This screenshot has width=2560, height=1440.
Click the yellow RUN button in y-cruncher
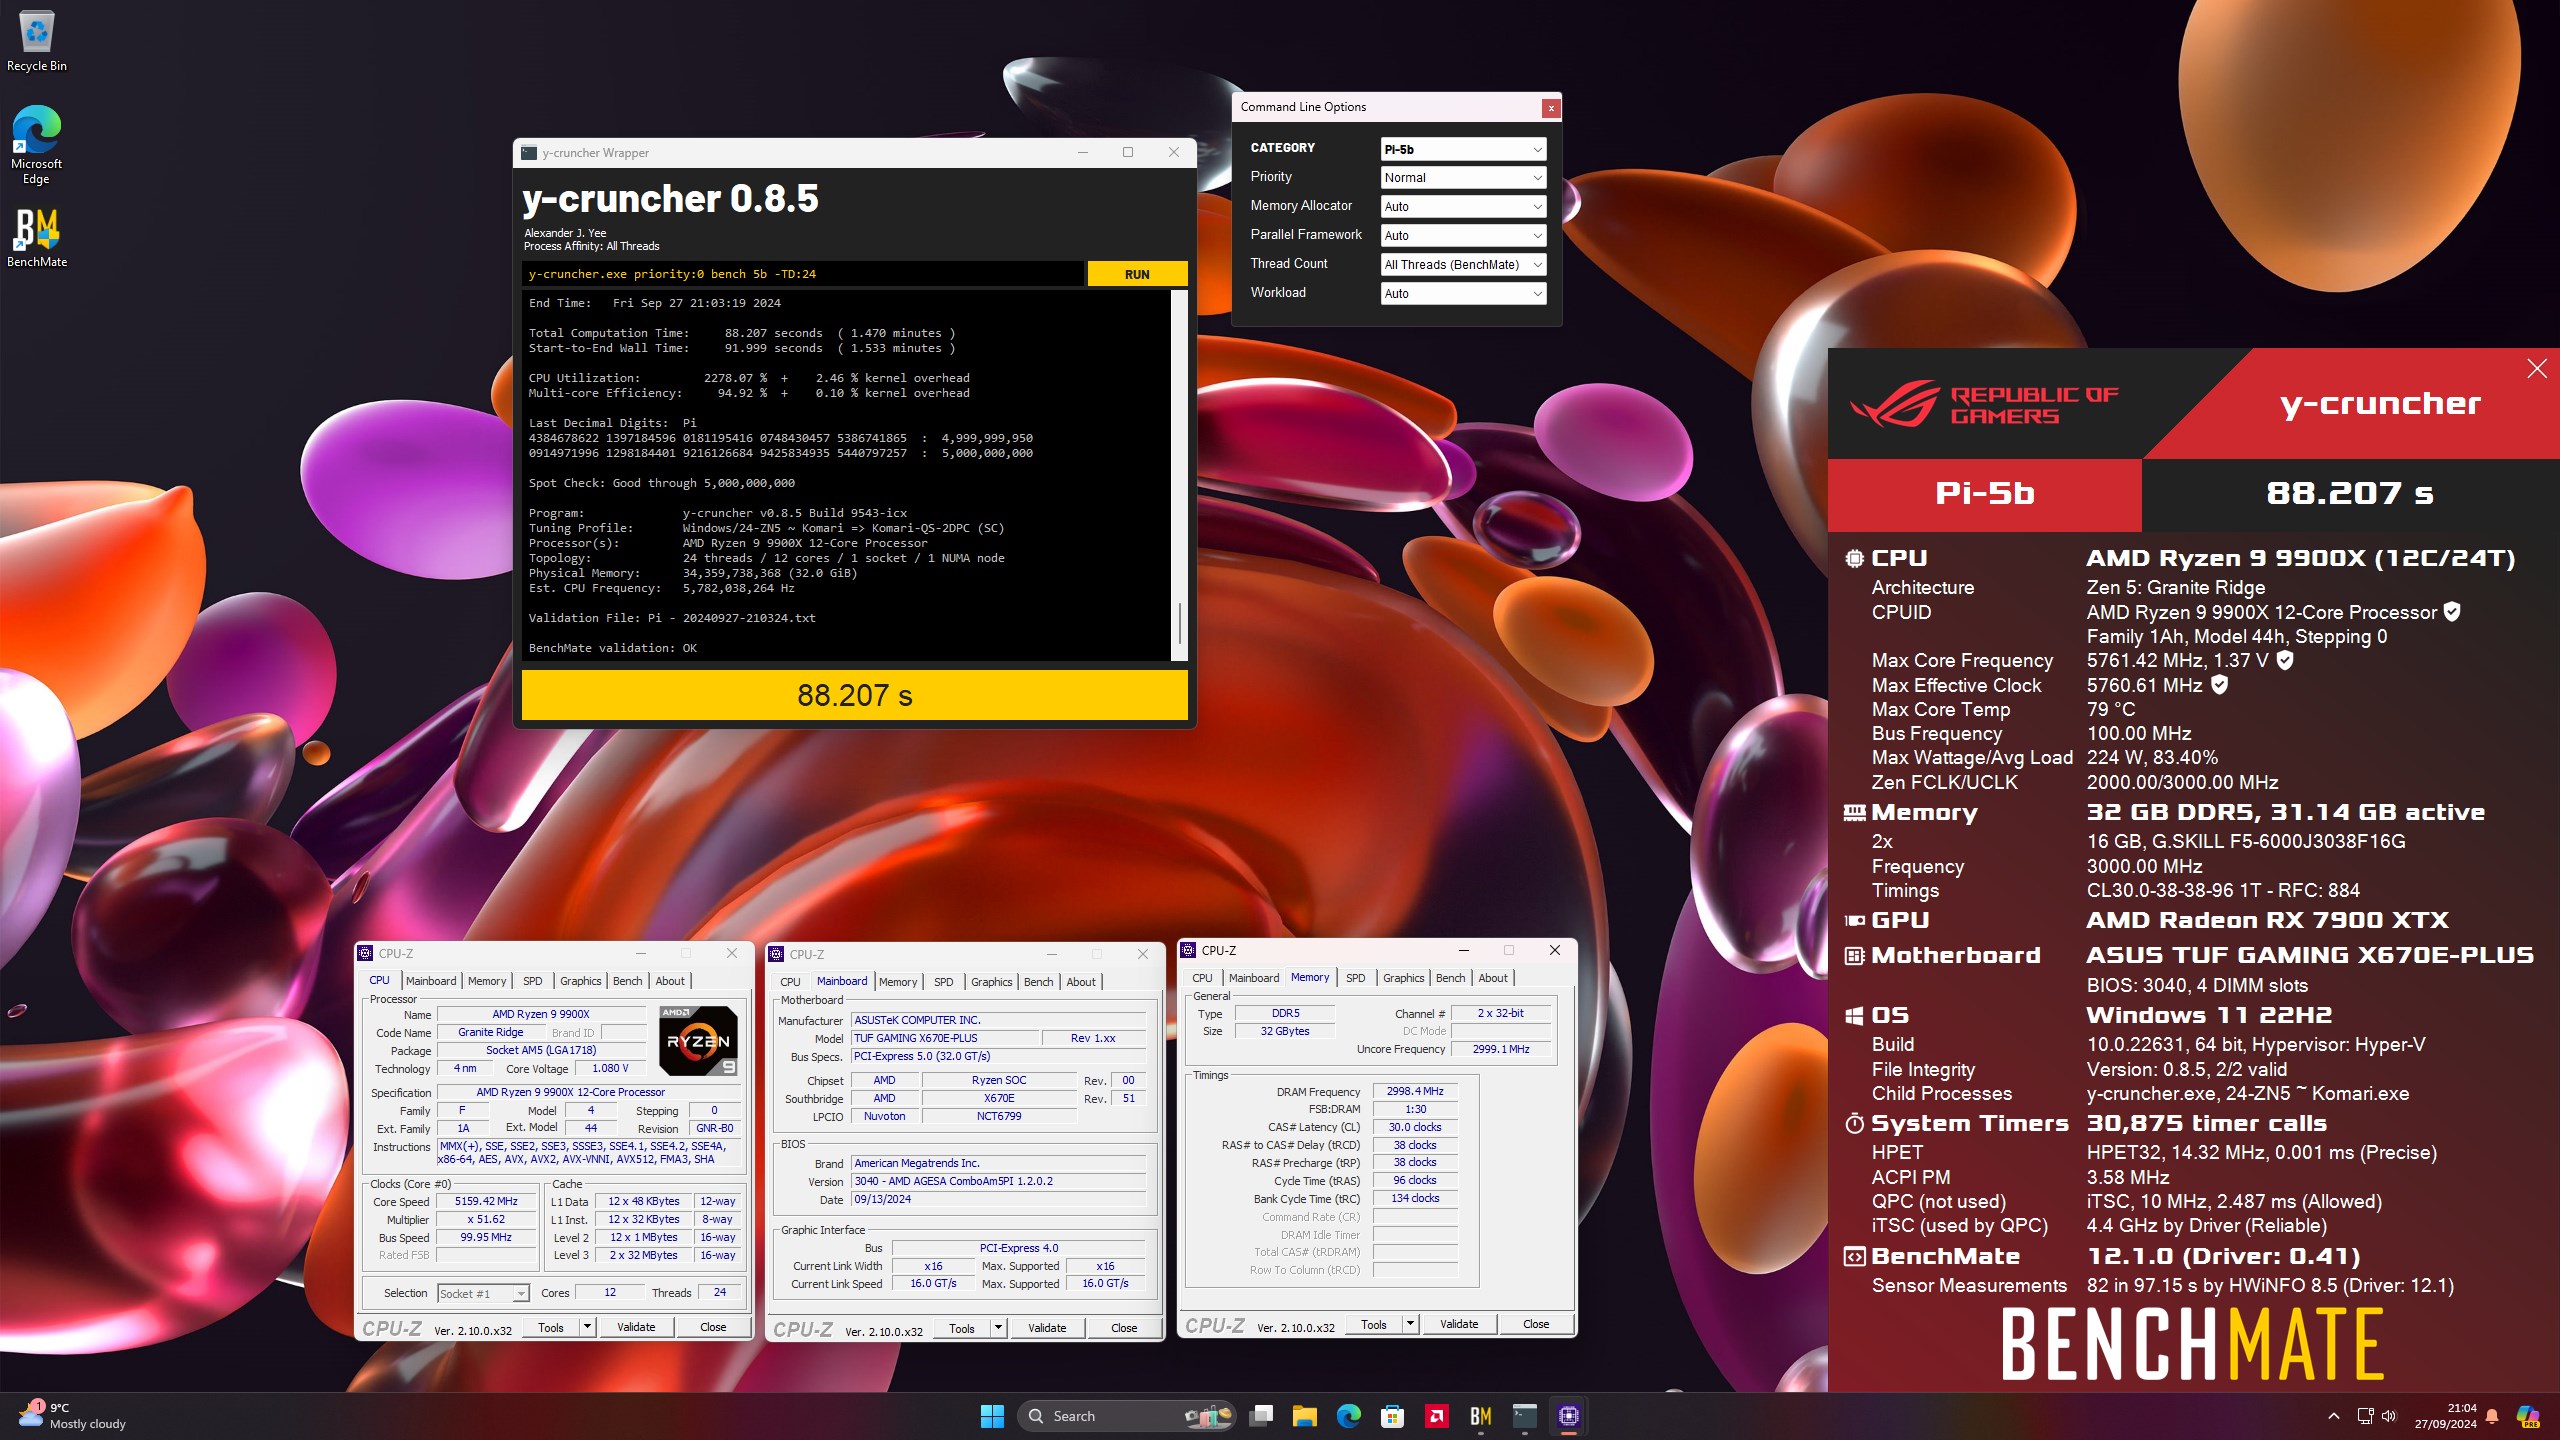pos(1137,274)
